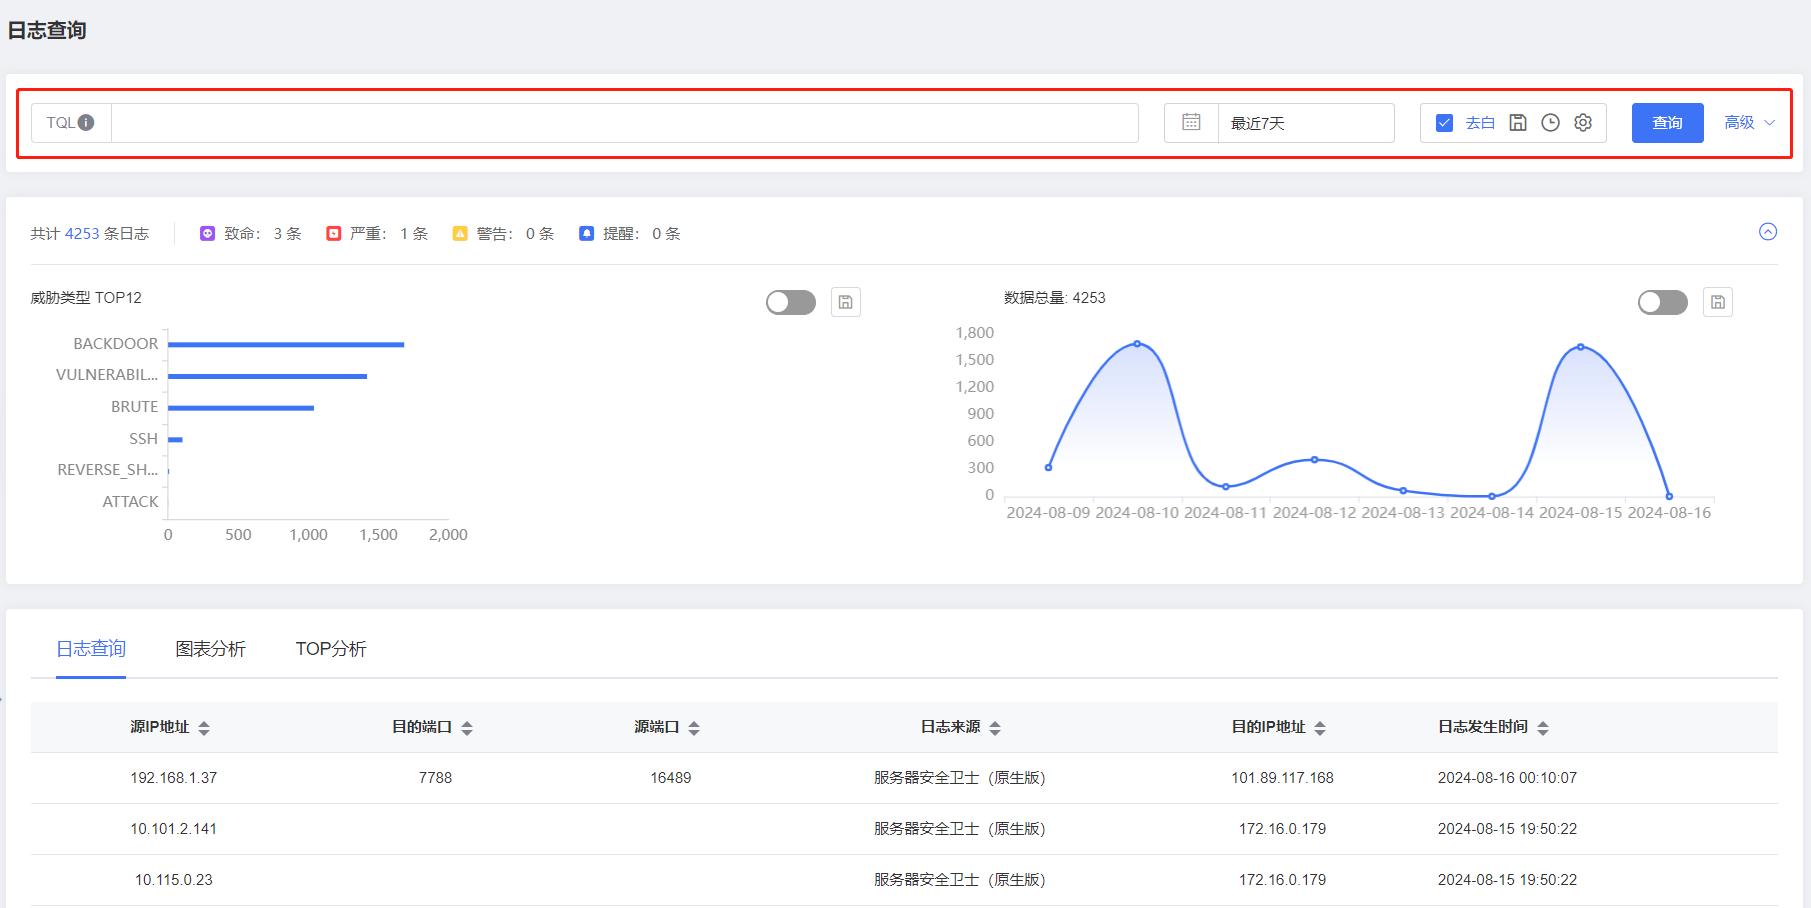Click the 2024-08-15 peak data point

[x=1581, y=347]
